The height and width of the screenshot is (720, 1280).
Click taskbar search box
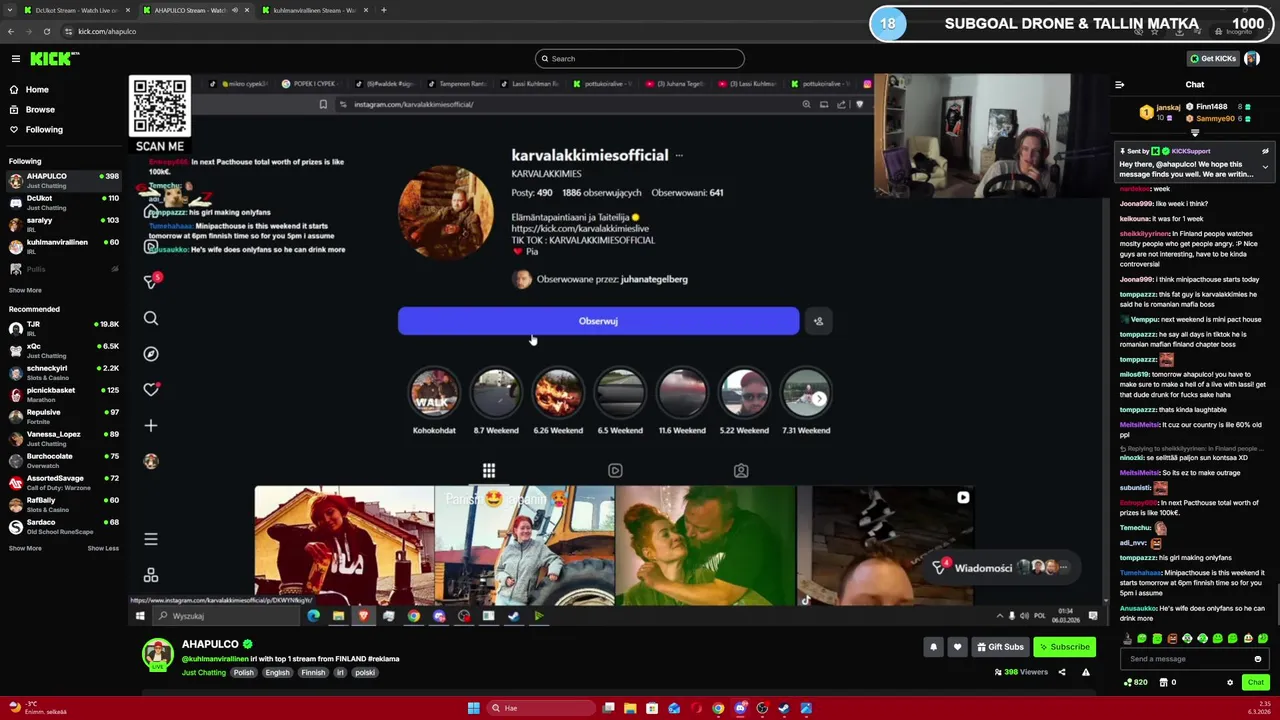tap(540, 708)
